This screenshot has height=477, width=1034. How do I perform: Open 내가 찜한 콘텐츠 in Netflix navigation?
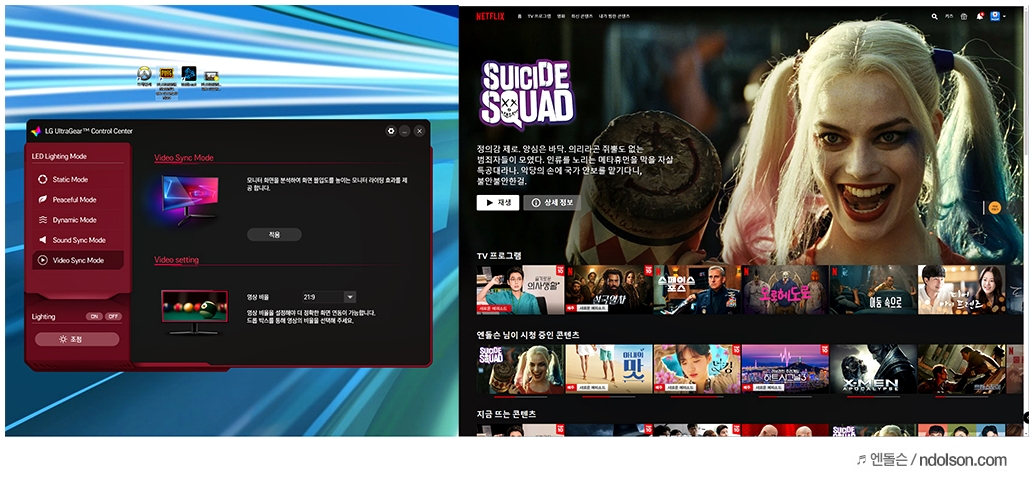(614, 16)
